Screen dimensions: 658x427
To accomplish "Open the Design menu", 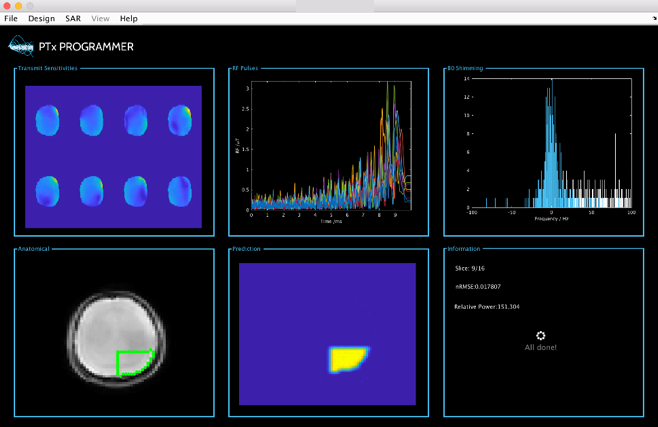I will pyautogui.click(x=41, y=18).
